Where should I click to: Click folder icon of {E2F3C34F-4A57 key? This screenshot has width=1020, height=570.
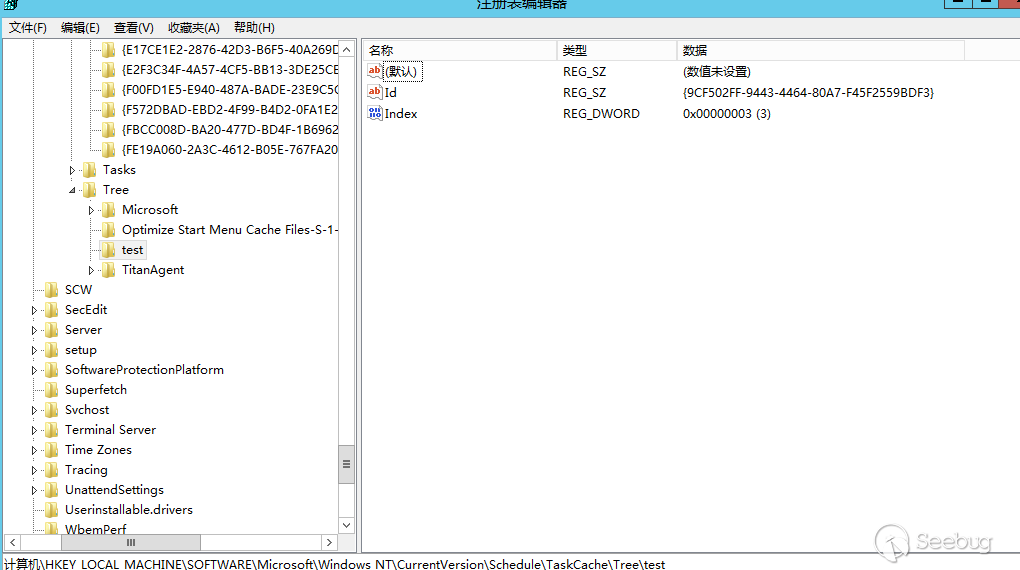coord(109,70)
